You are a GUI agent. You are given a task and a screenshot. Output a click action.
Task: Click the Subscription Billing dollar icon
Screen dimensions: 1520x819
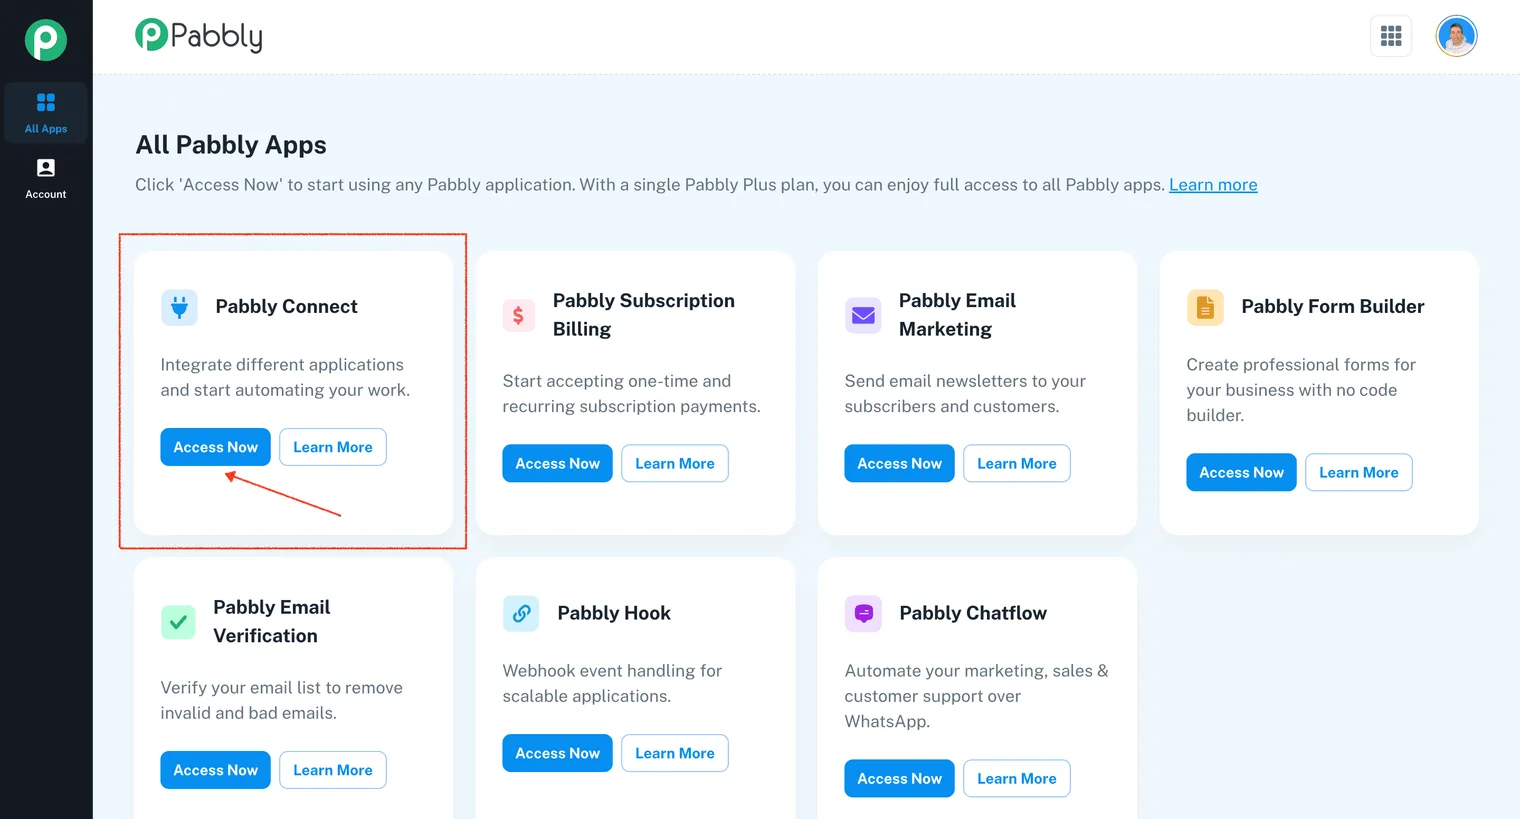[518, 315]
